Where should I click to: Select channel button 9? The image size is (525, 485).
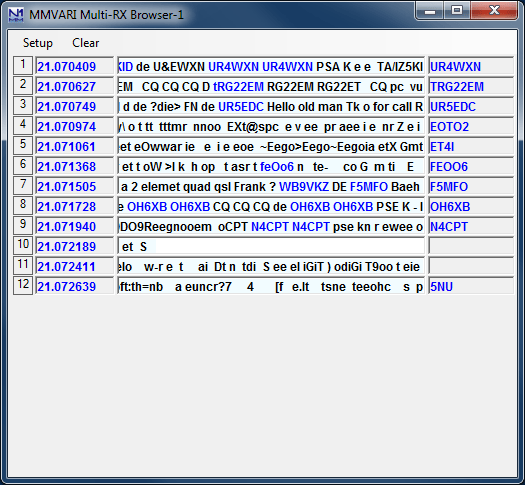tap(23, 225)
